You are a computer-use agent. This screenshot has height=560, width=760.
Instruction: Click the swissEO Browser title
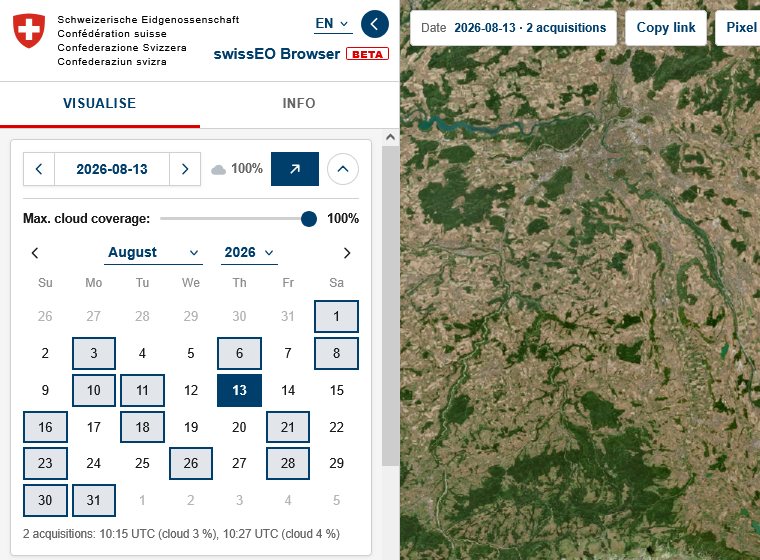[x=277, y=54]
